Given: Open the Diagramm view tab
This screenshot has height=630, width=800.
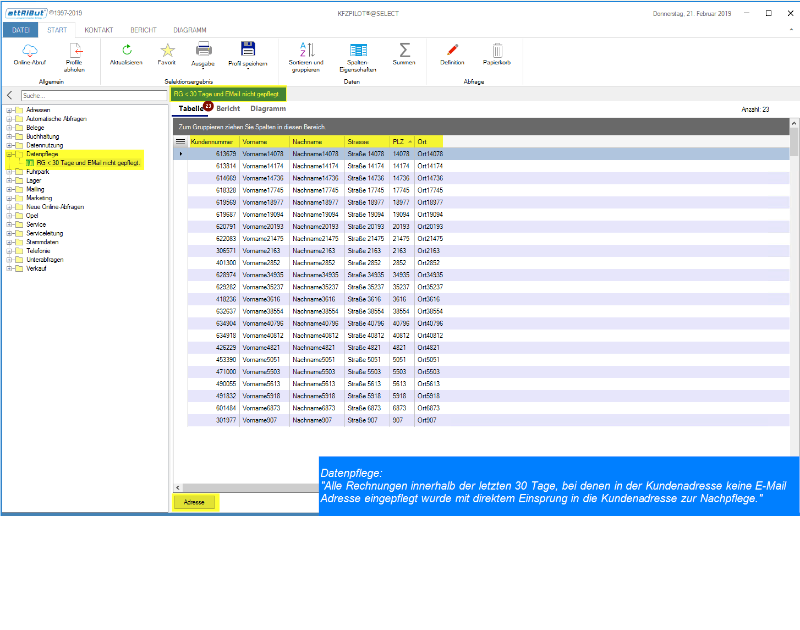Looking at the screenshot, I should [268, 108].
